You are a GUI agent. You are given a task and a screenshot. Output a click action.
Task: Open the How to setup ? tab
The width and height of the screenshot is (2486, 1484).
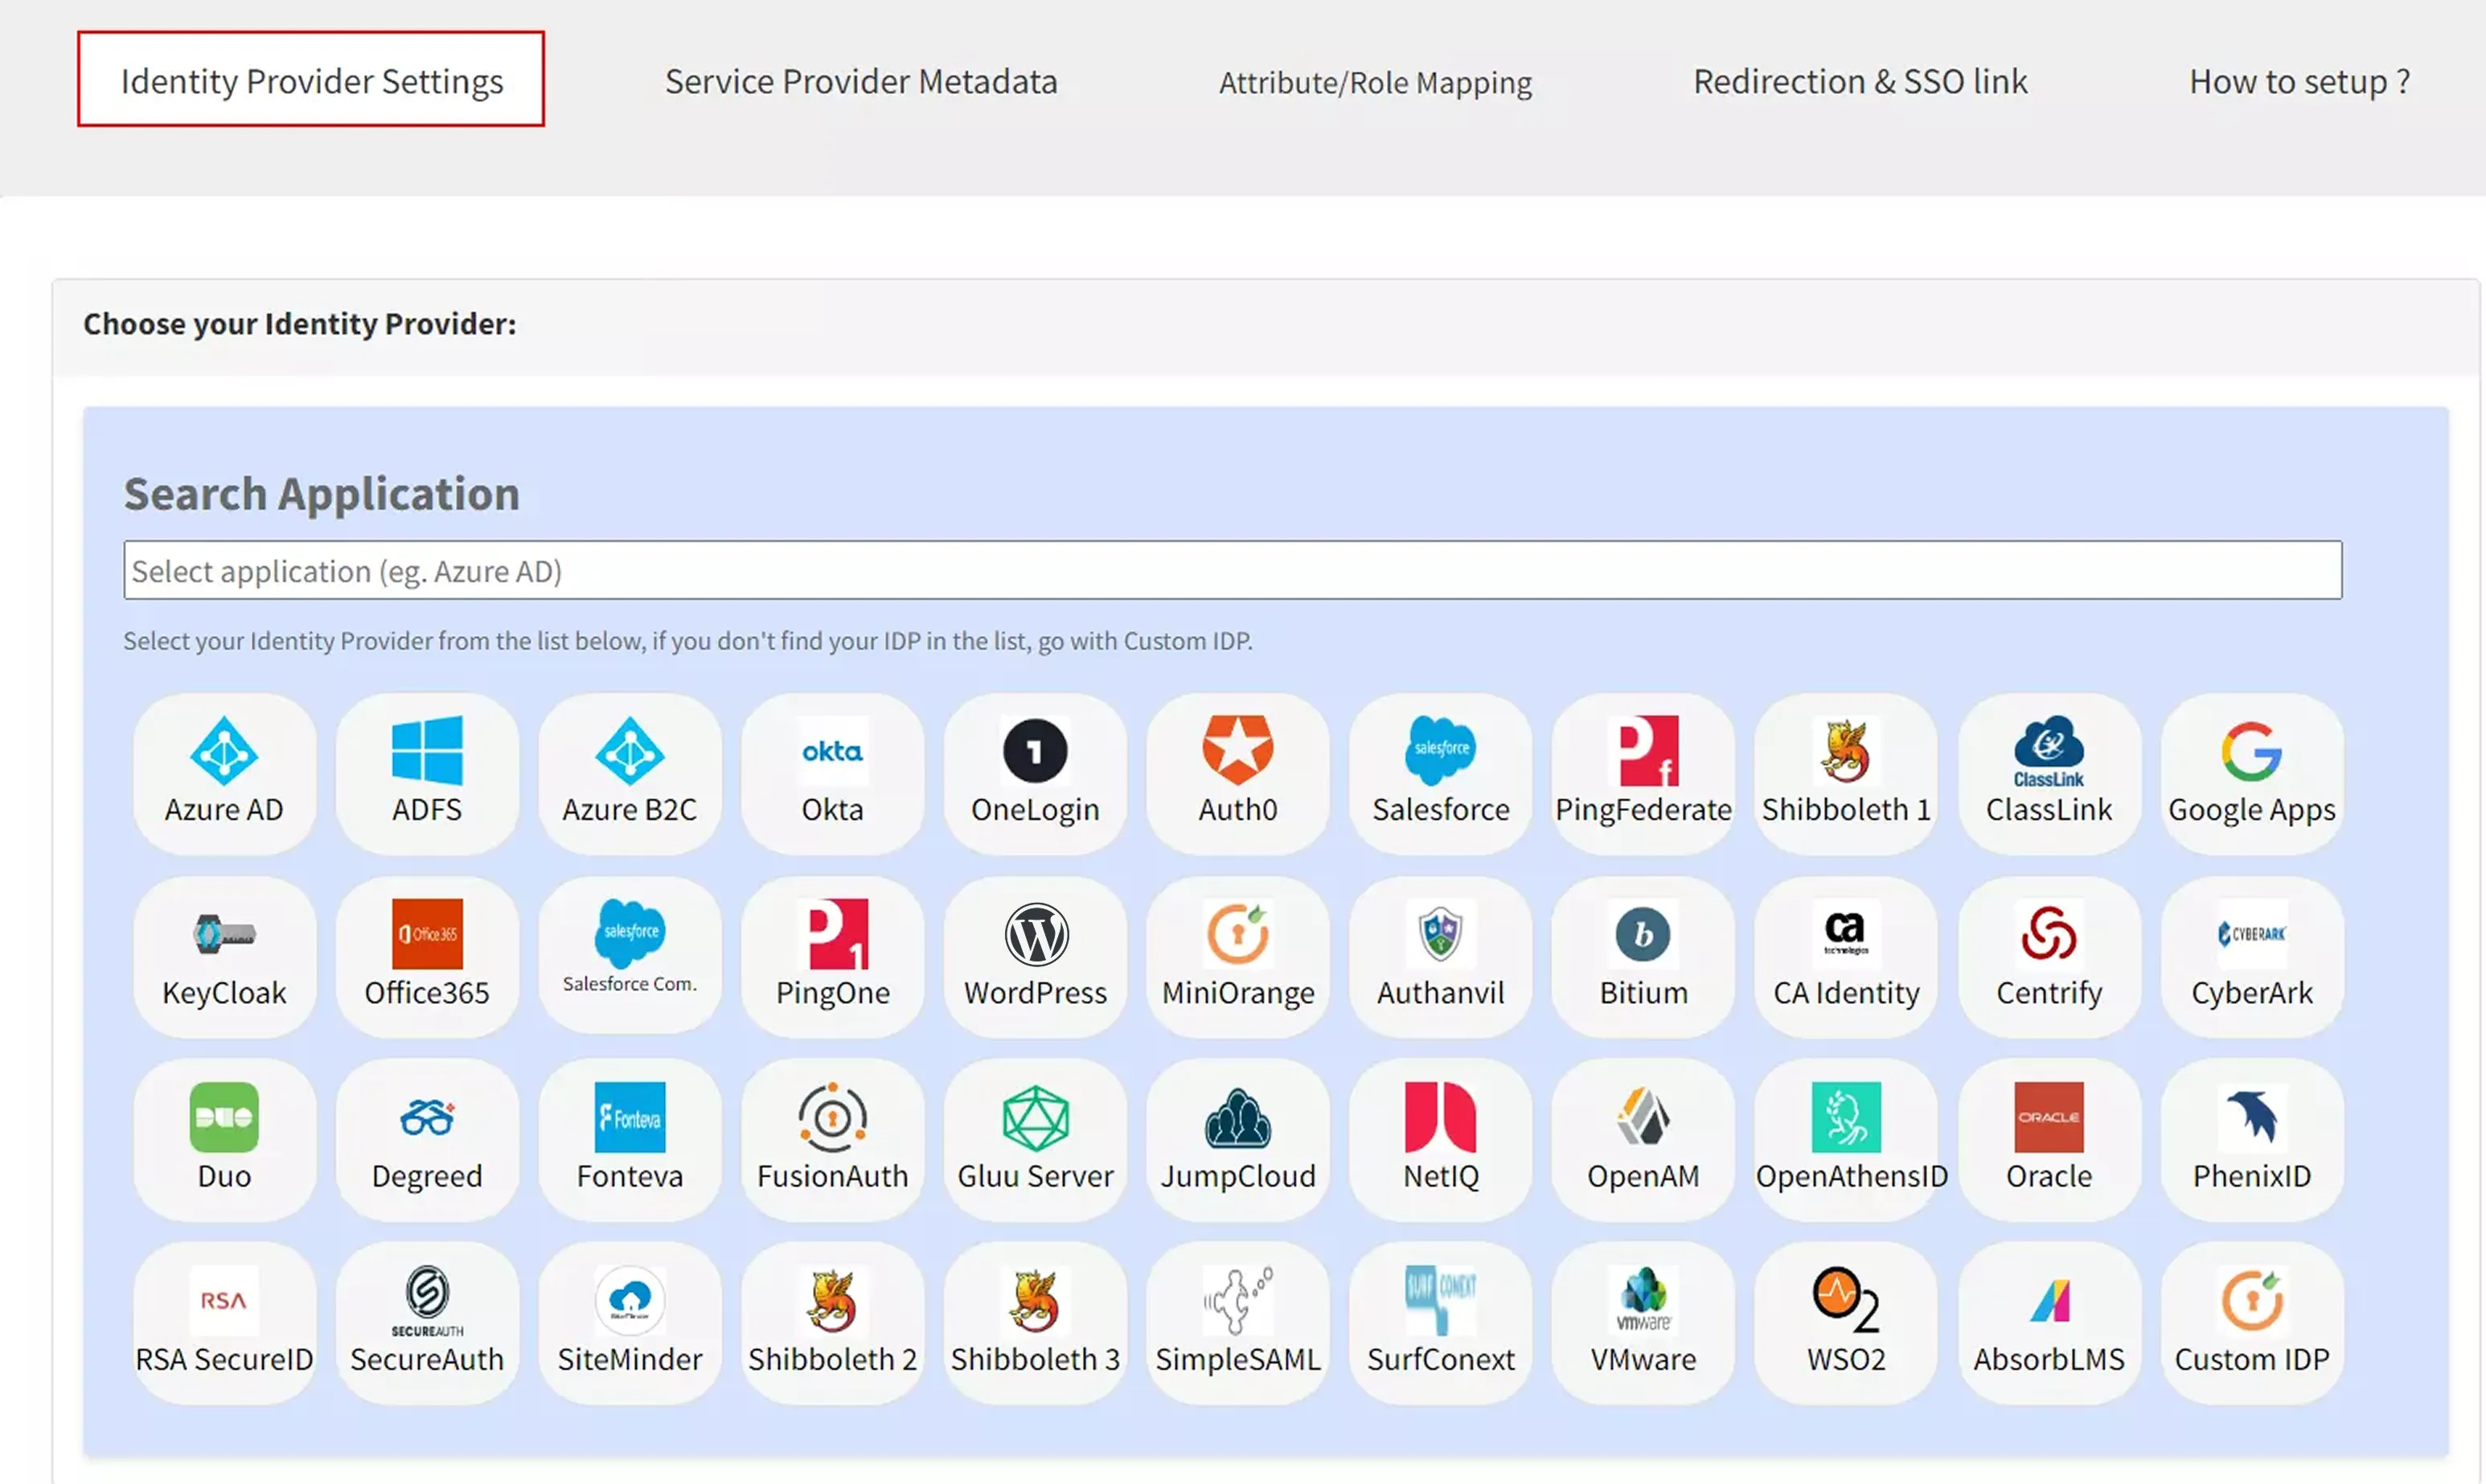tap(2300, 81)
